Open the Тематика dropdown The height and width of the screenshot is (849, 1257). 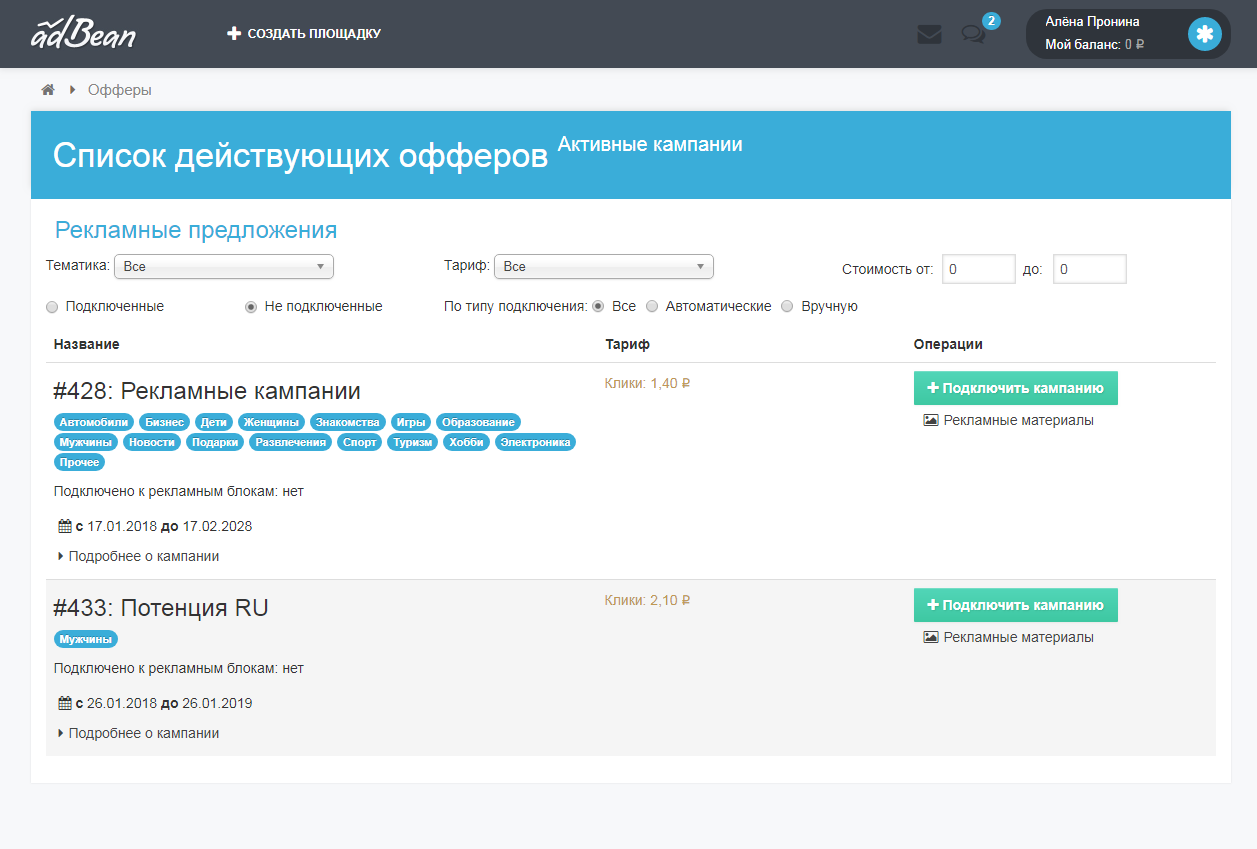[x=224, y=266]
